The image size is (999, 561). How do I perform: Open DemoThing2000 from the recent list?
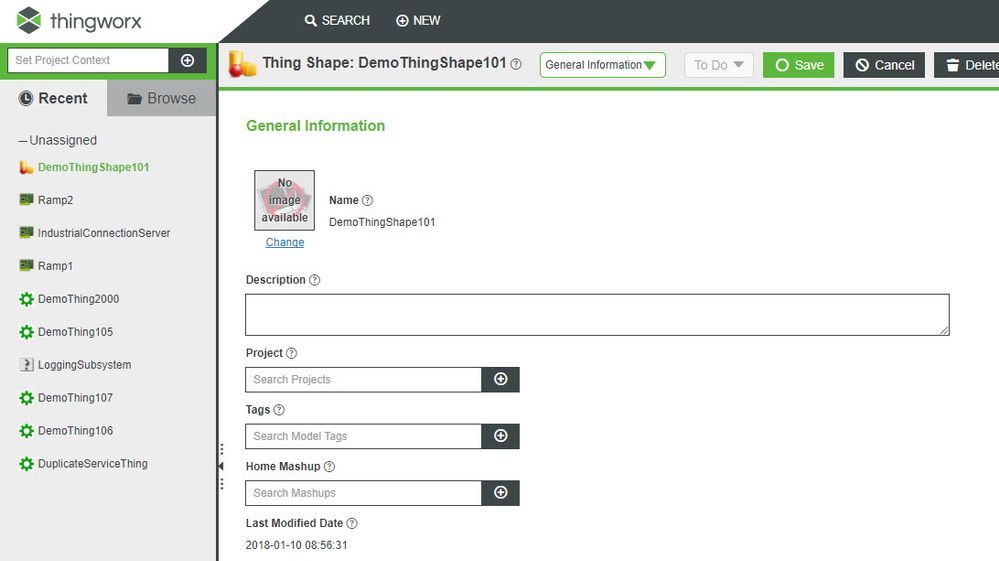[78, 299]
